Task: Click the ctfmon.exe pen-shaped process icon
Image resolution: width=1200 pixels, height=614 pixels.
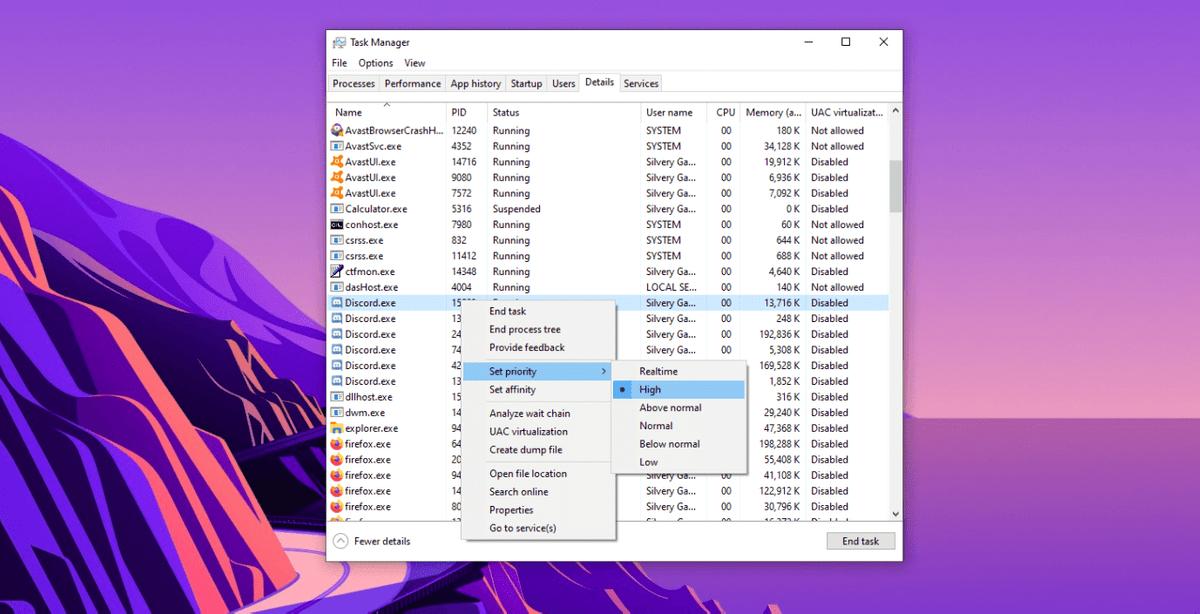Action: point(337,271)
